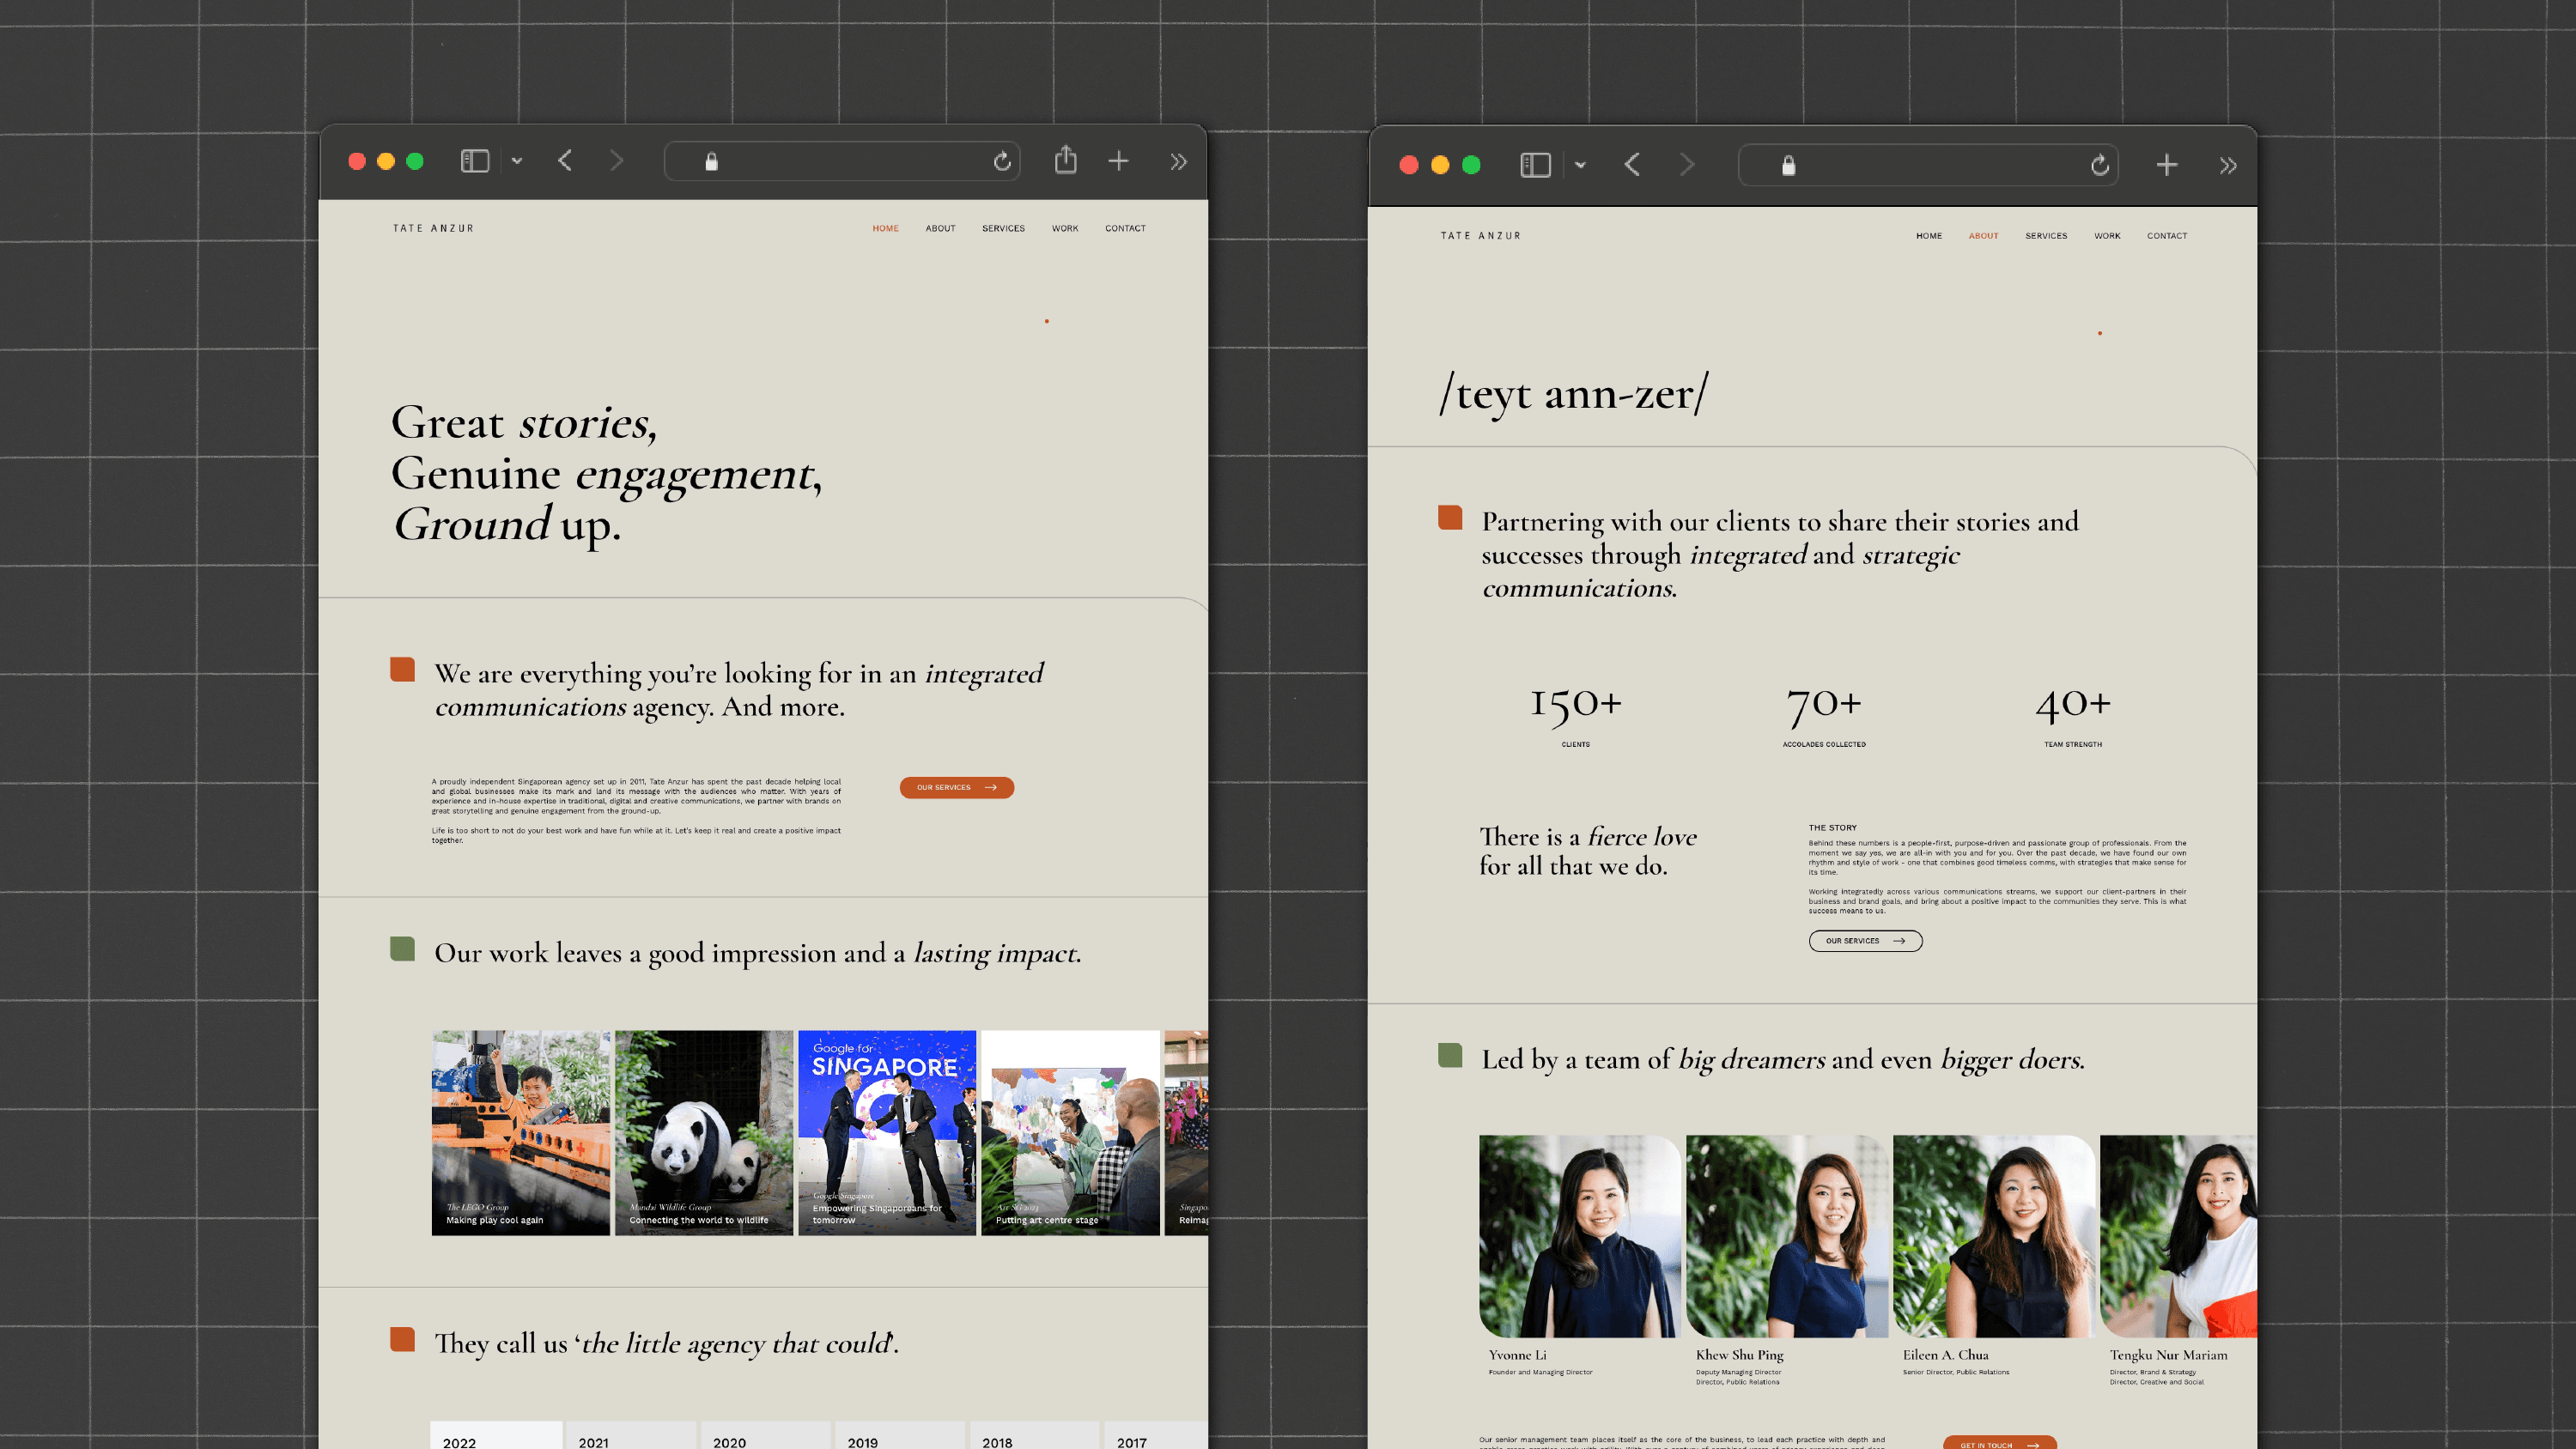Click orange OUR SERVICES button in left window
The height and width of the screenshot is (1449, 2576).
(957, 787)
